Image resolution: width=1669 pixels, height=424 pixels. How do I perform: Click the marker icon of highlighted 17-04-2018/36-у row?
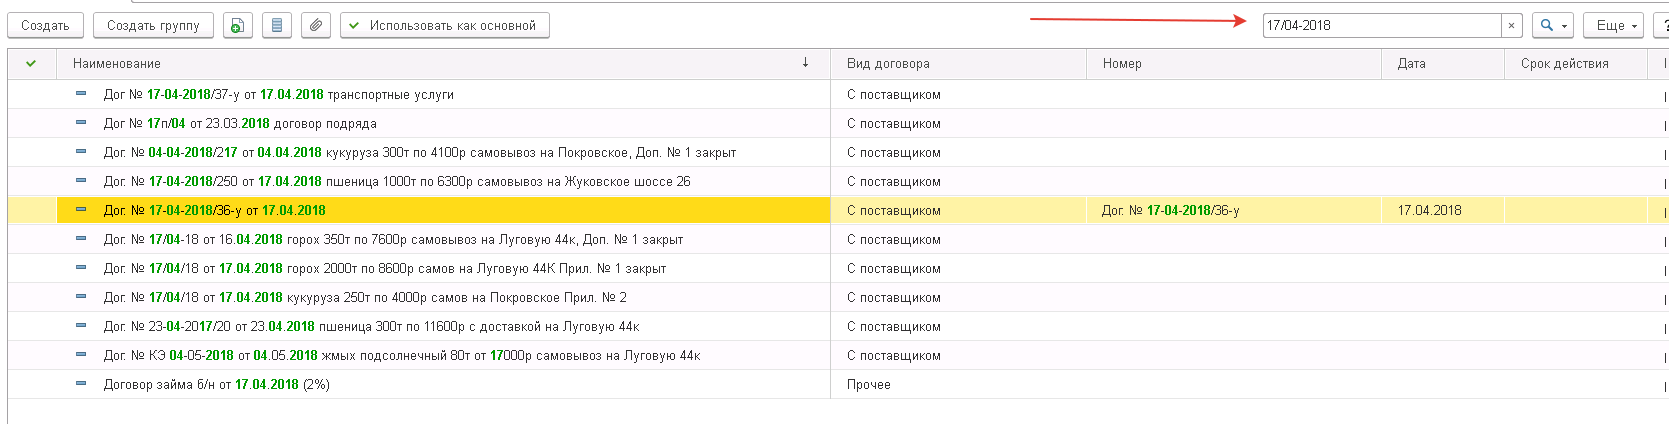coord(81,210)
